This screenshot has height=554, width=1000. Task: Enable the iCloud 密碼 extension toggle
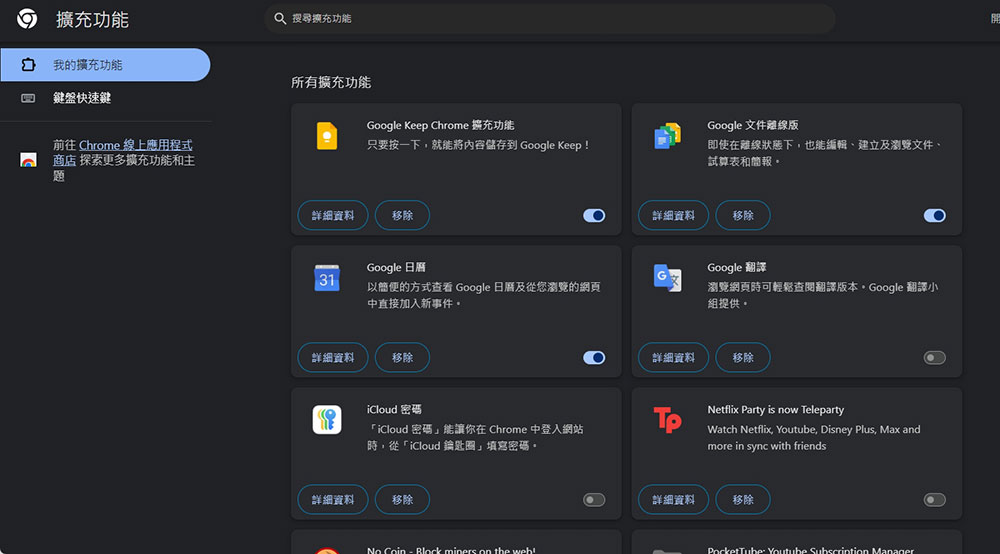pyautogui.click(x=594, y=500)
